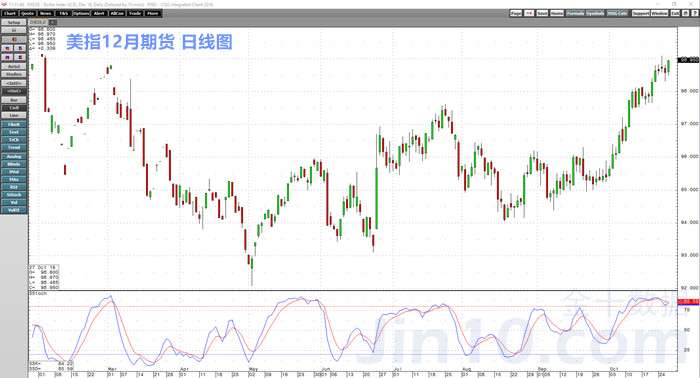700x378 pixels.
Task: Click the Trade button
Action: pos(134,13)
